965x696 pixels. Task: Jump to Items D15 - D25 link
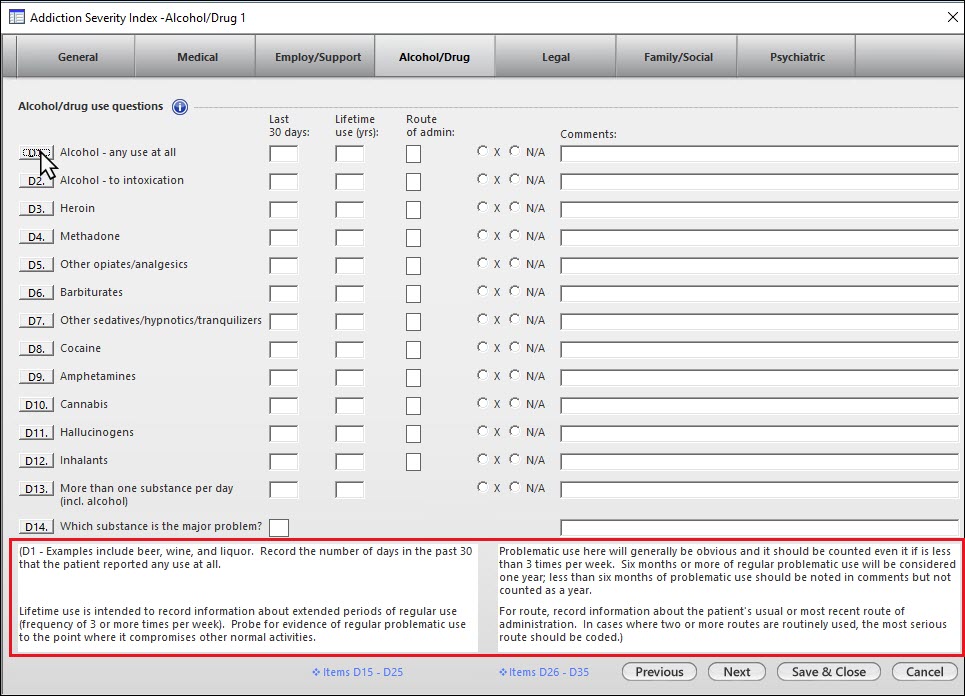point(357,672)
